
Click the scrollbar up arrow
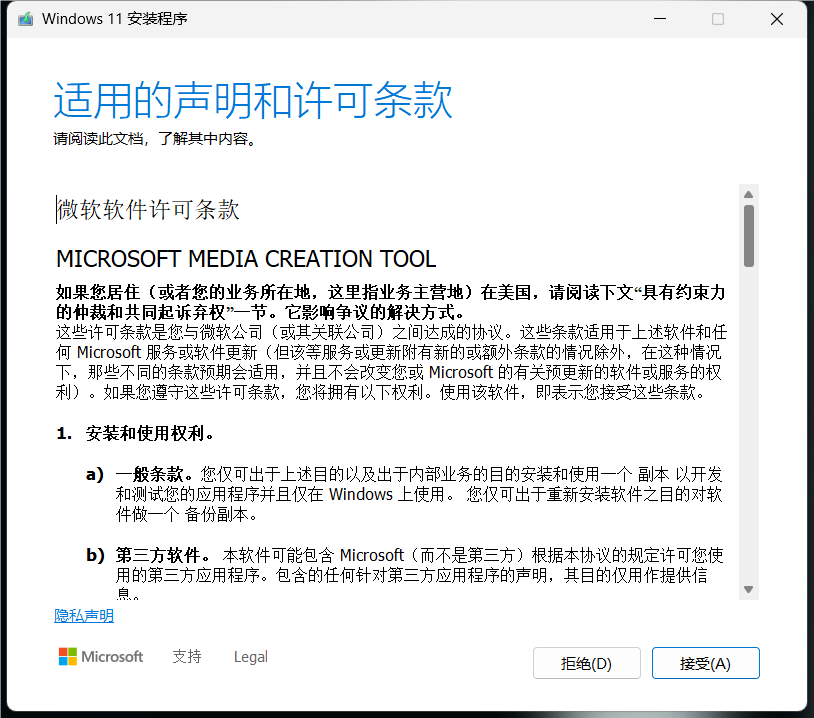coord(748,192)
